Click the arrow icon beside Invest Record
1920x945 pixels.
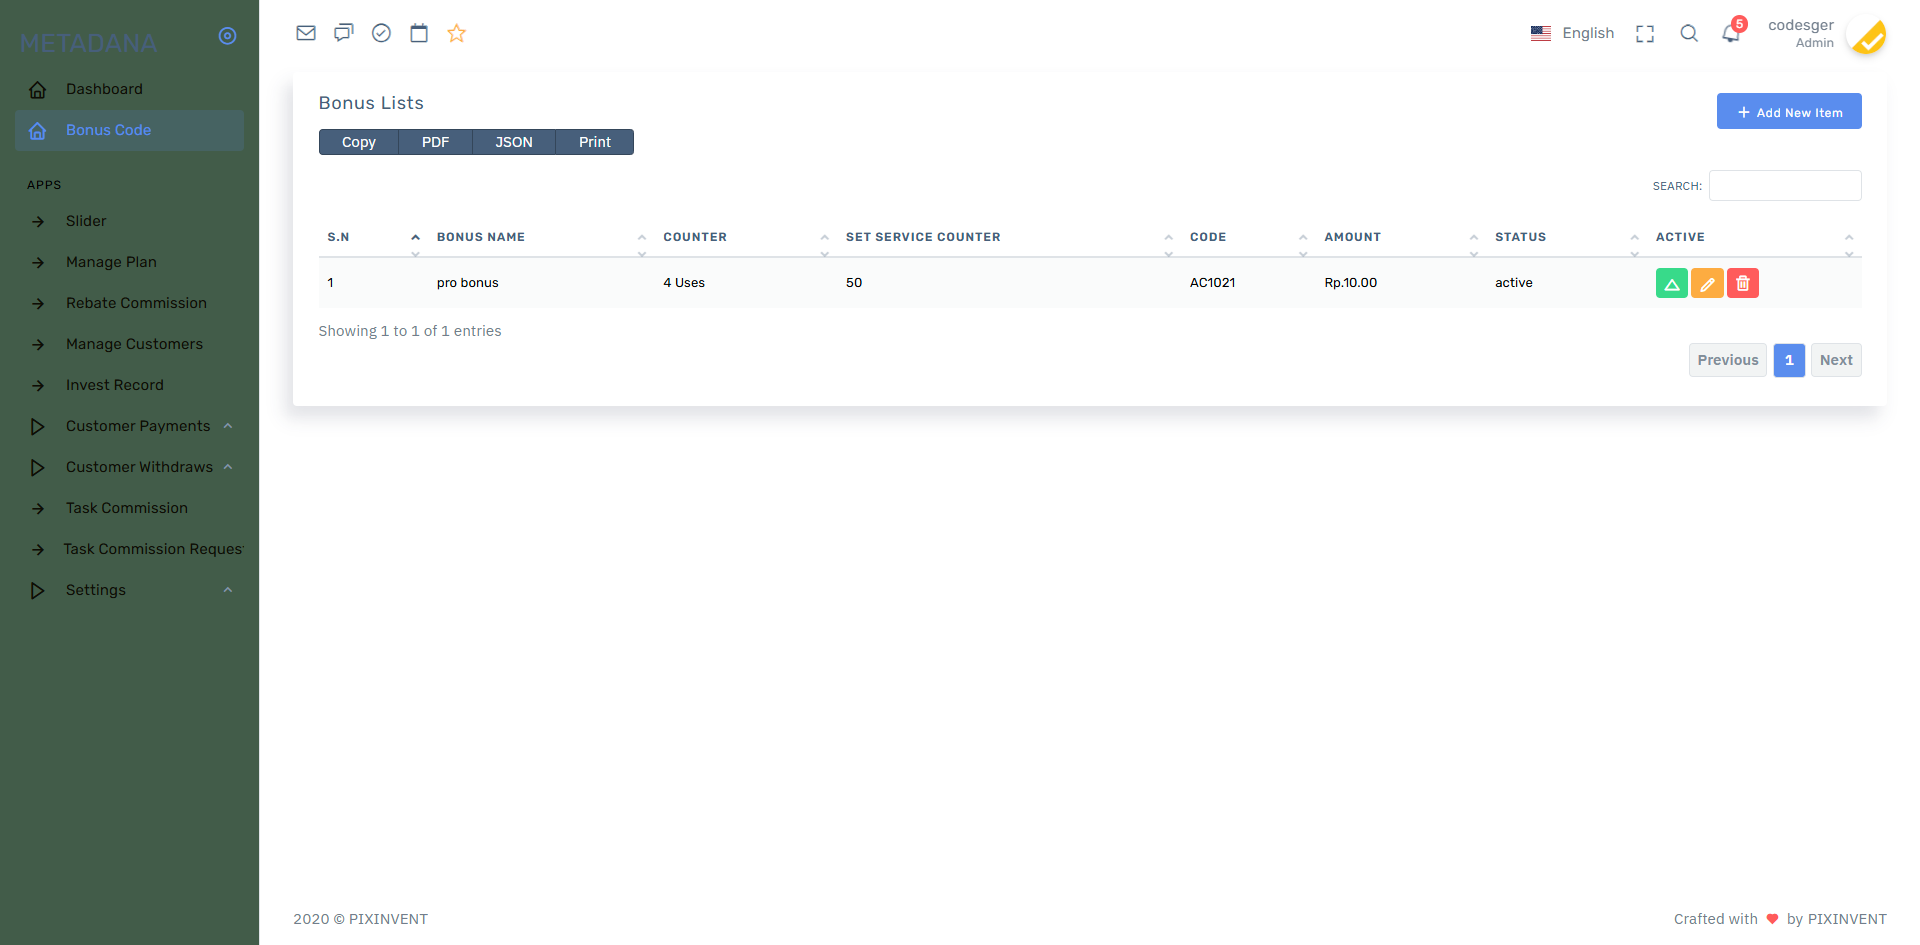(x=38, y=386)
